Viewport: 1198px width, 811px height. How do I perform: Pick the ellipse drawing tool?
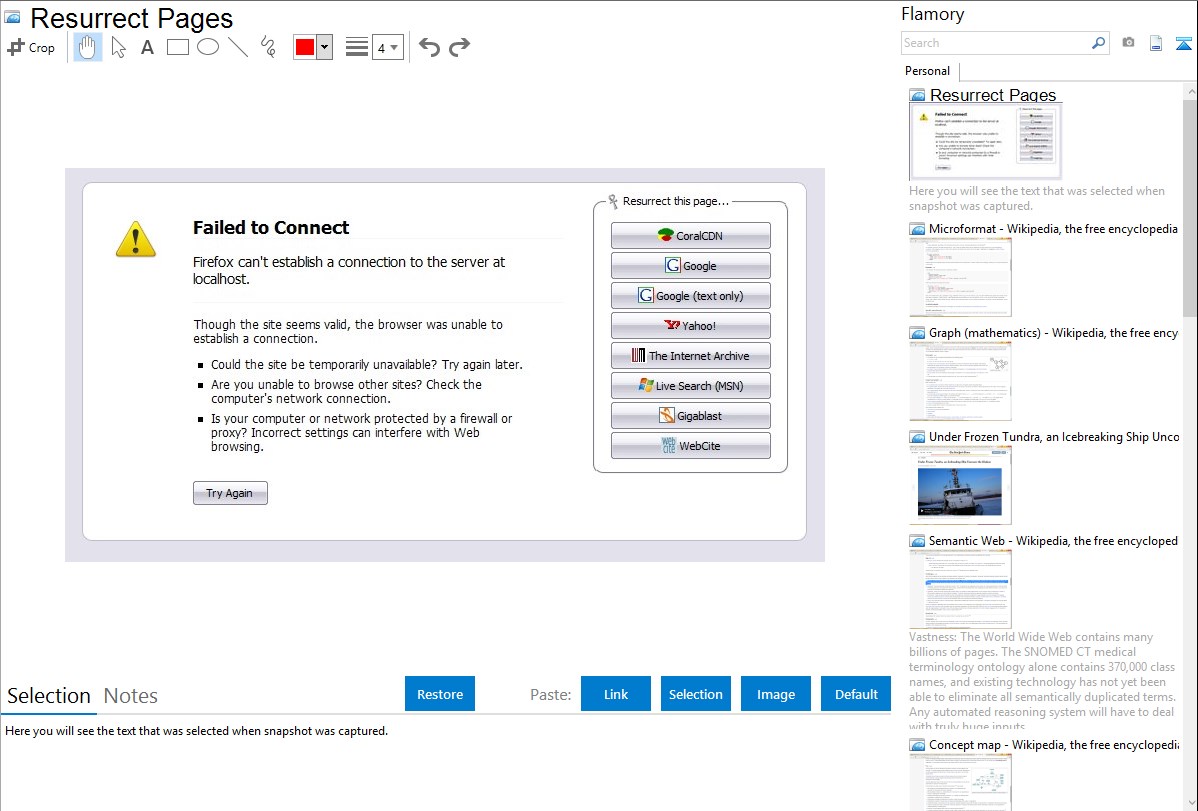(x=208, y=47)
